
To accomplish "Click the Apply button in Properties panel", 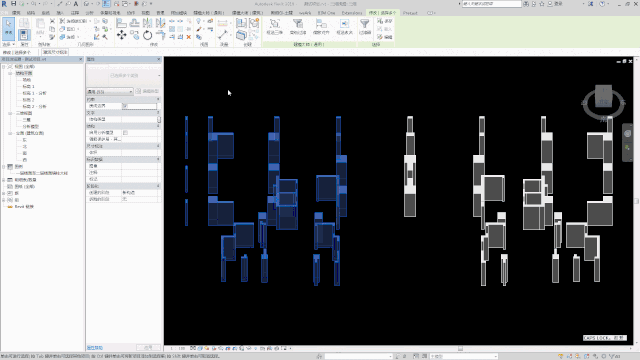I will point(148,348).
